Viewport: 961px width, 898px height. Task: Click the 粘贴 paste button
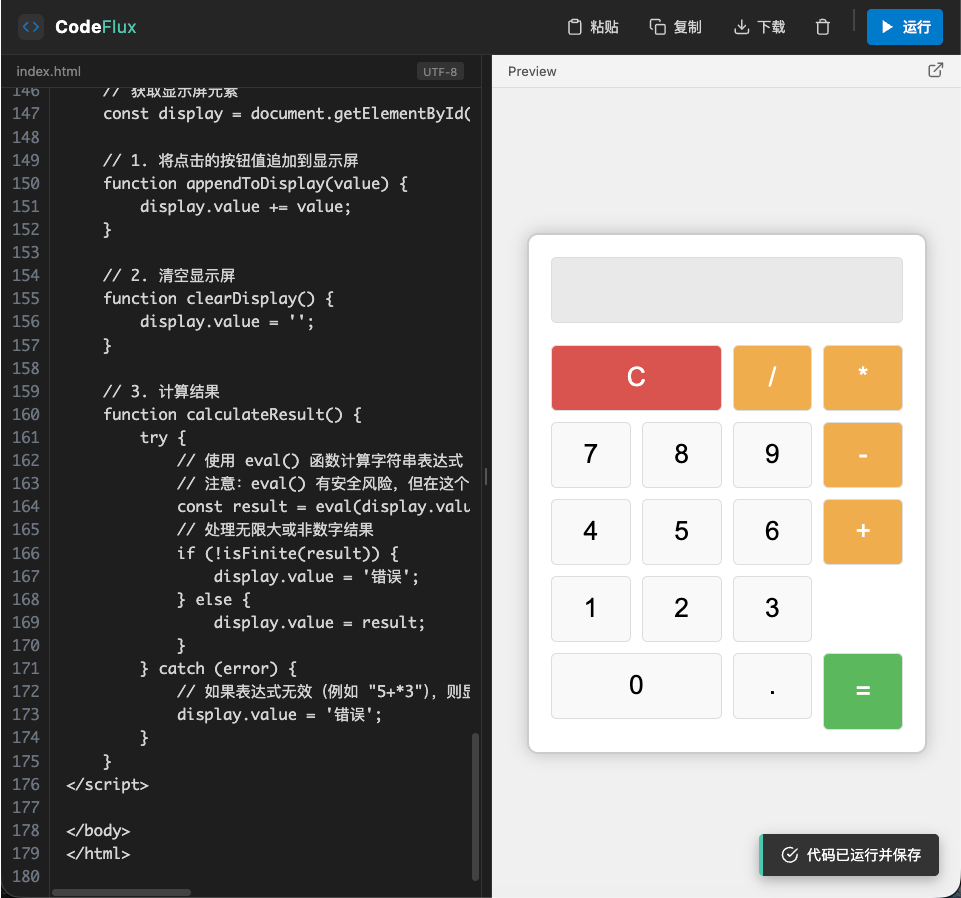(593, 27)
